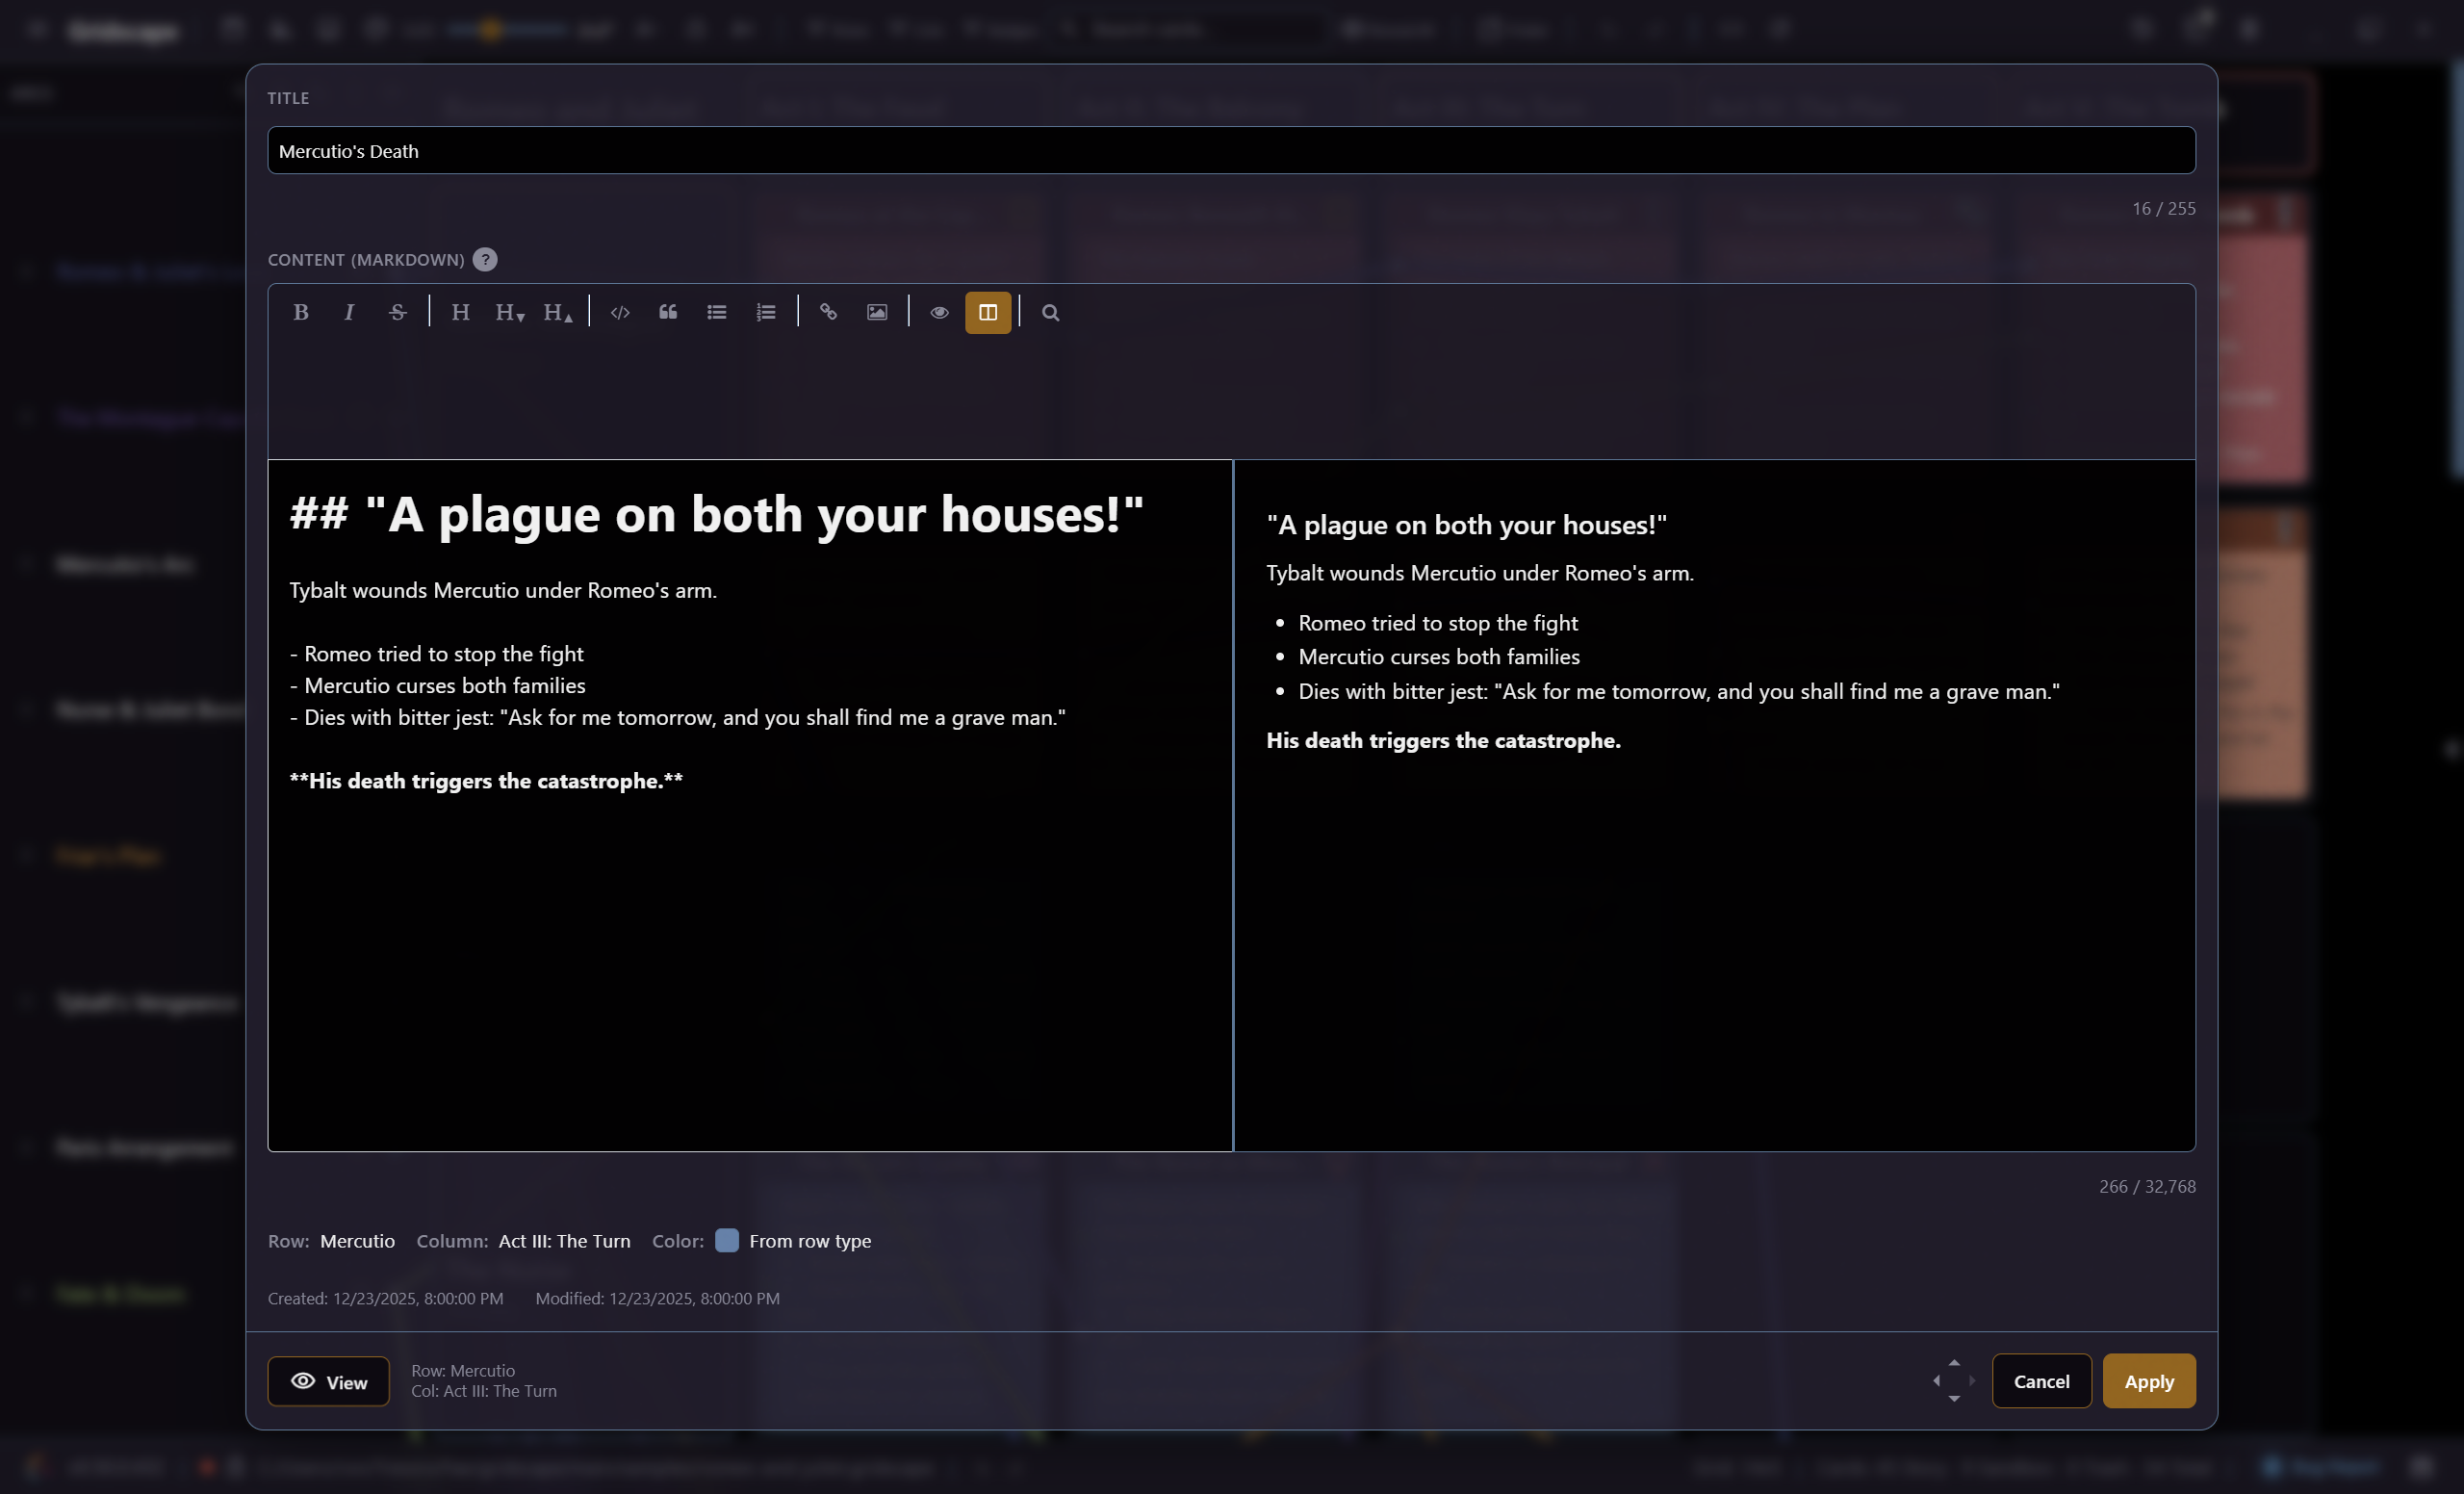Open Markdown help via the question mark icon

(x=485, y=260)
